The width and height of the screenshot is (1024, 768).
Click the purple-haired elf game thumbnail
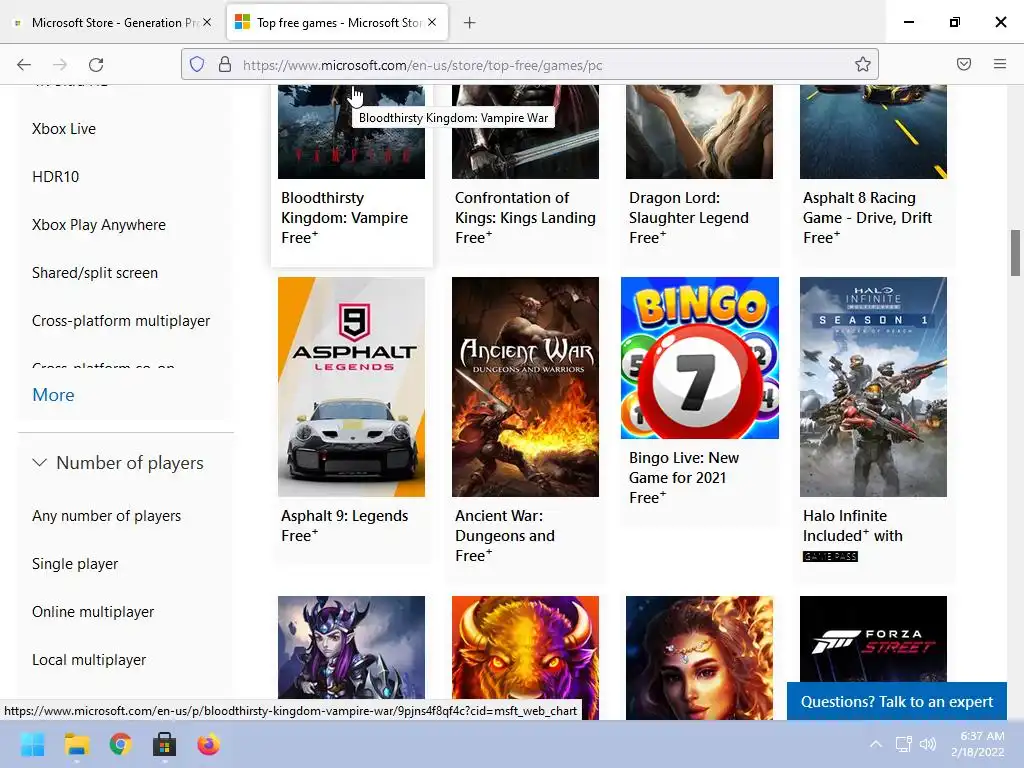pyautogui.click(x=351, y=647)
